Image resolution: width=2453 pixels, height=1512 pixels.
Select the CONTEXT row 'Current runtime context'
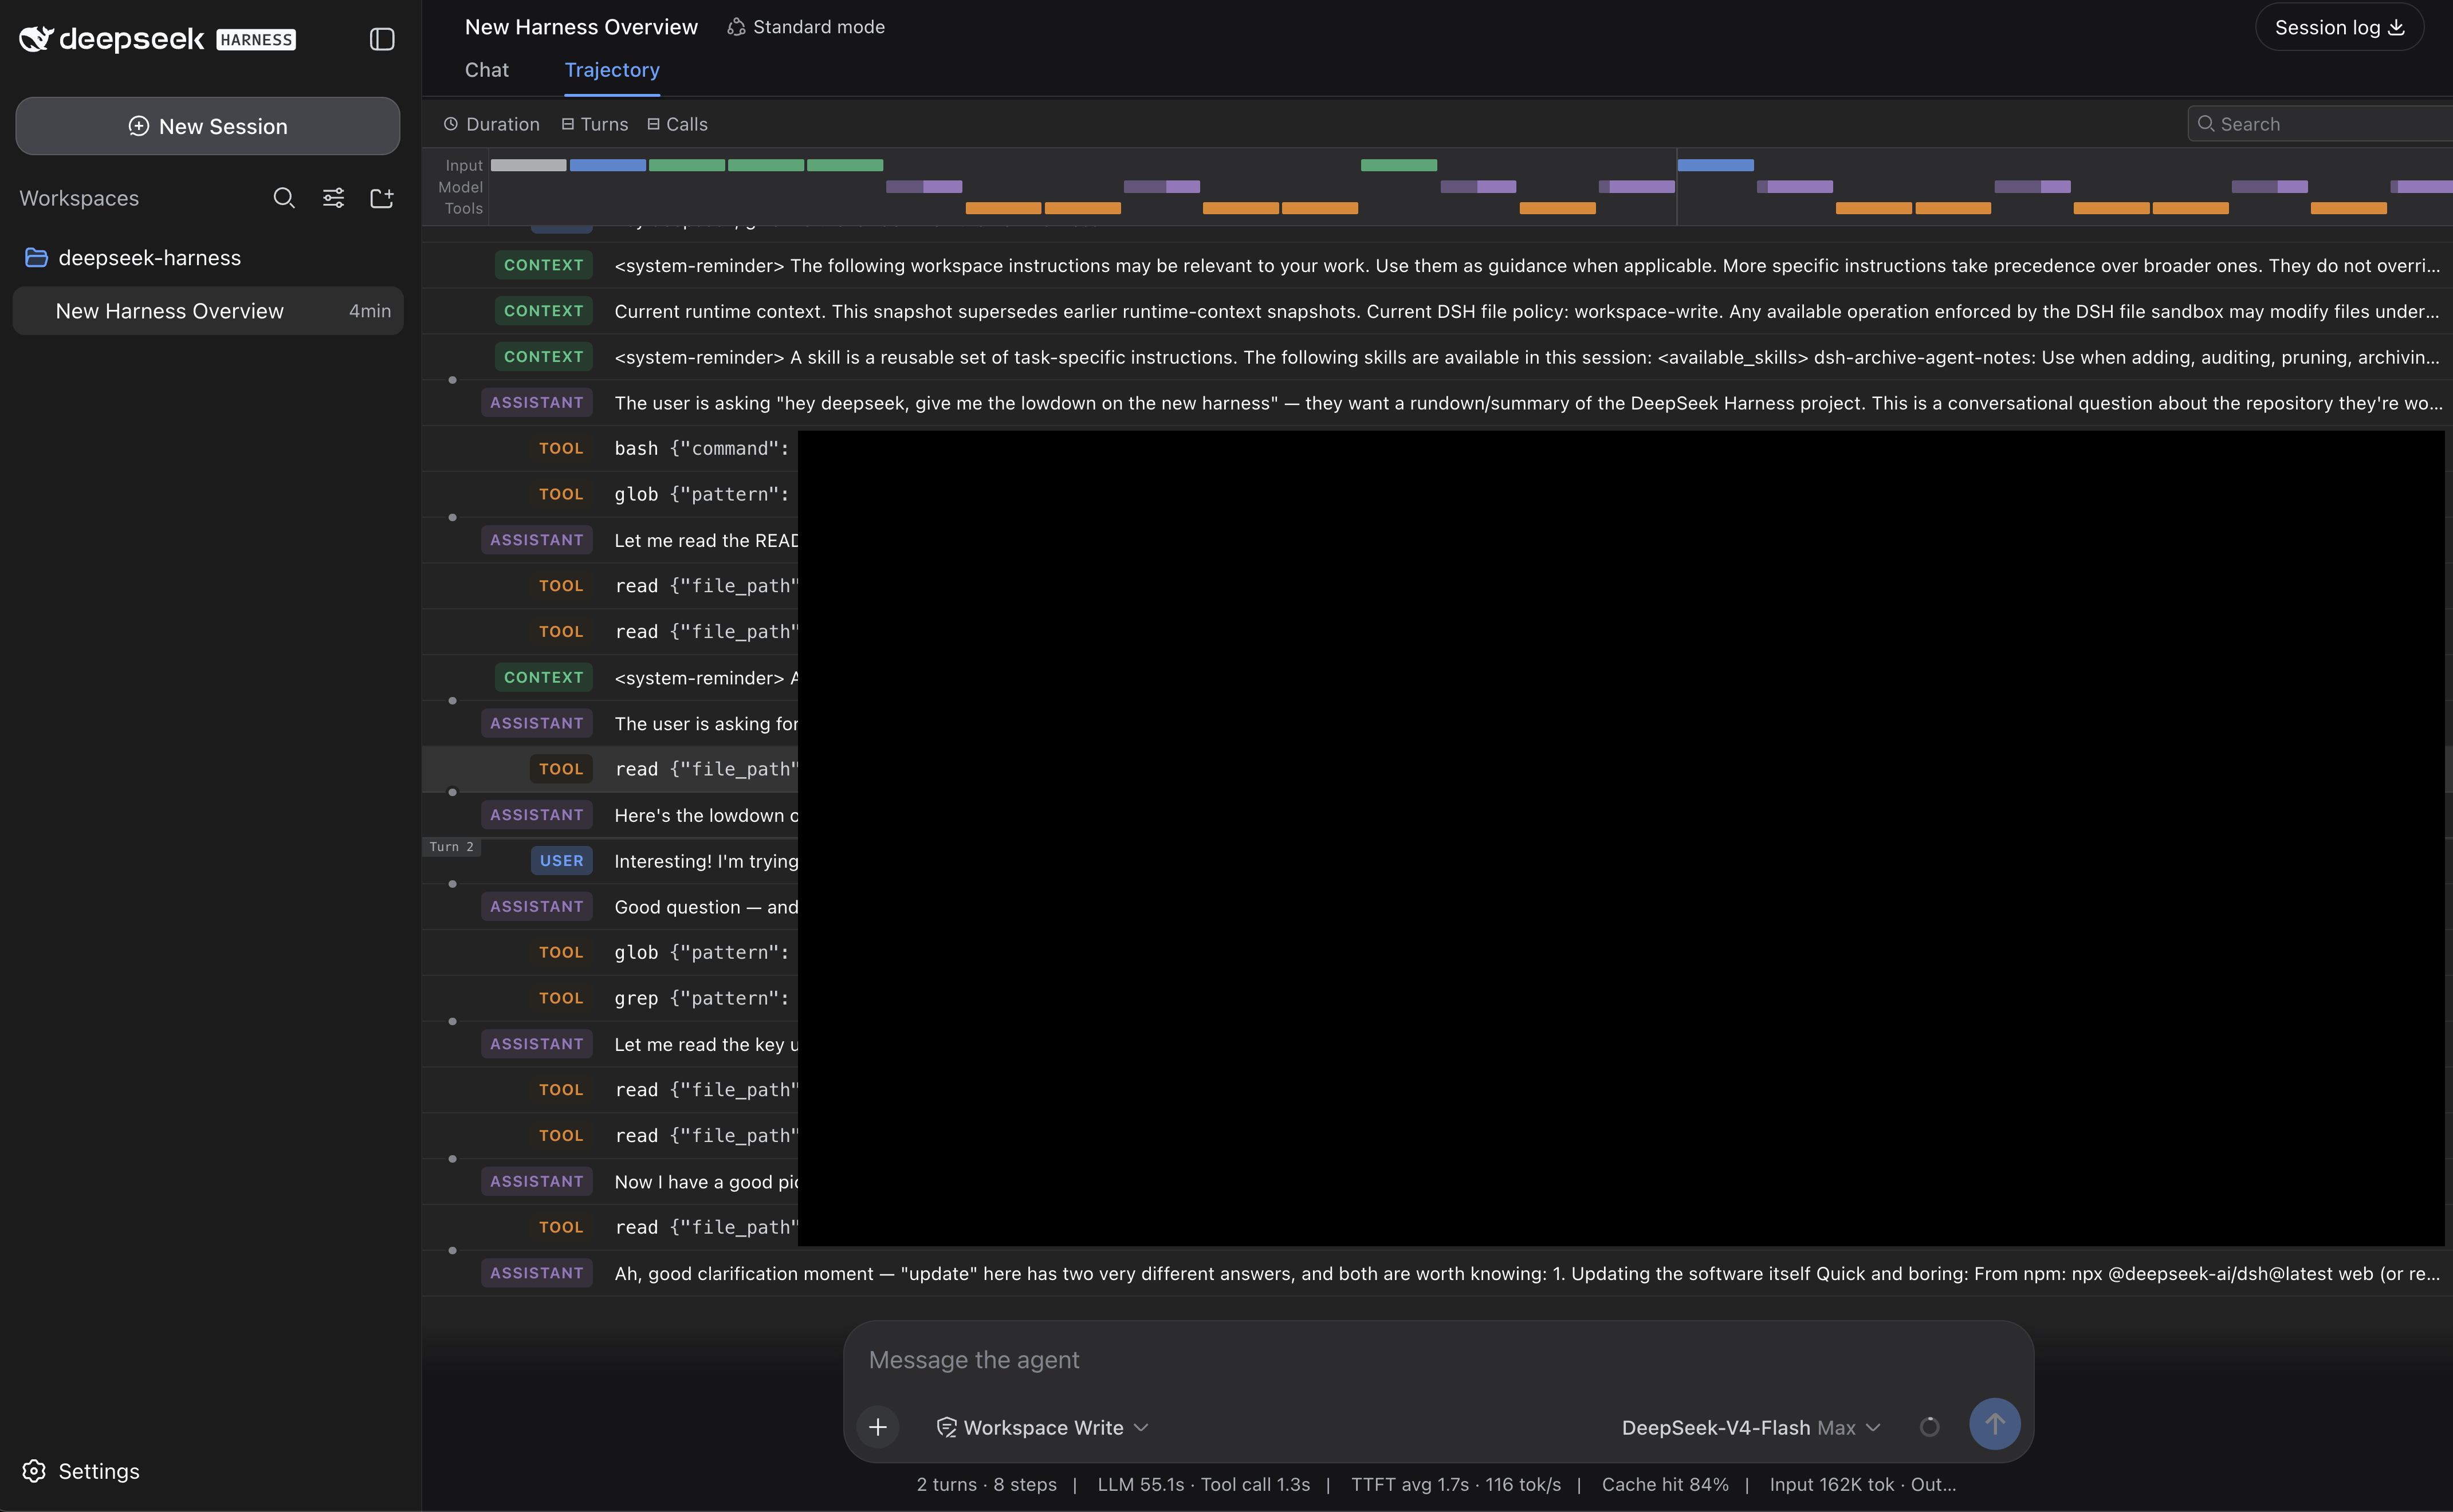tap(1437, 311)
